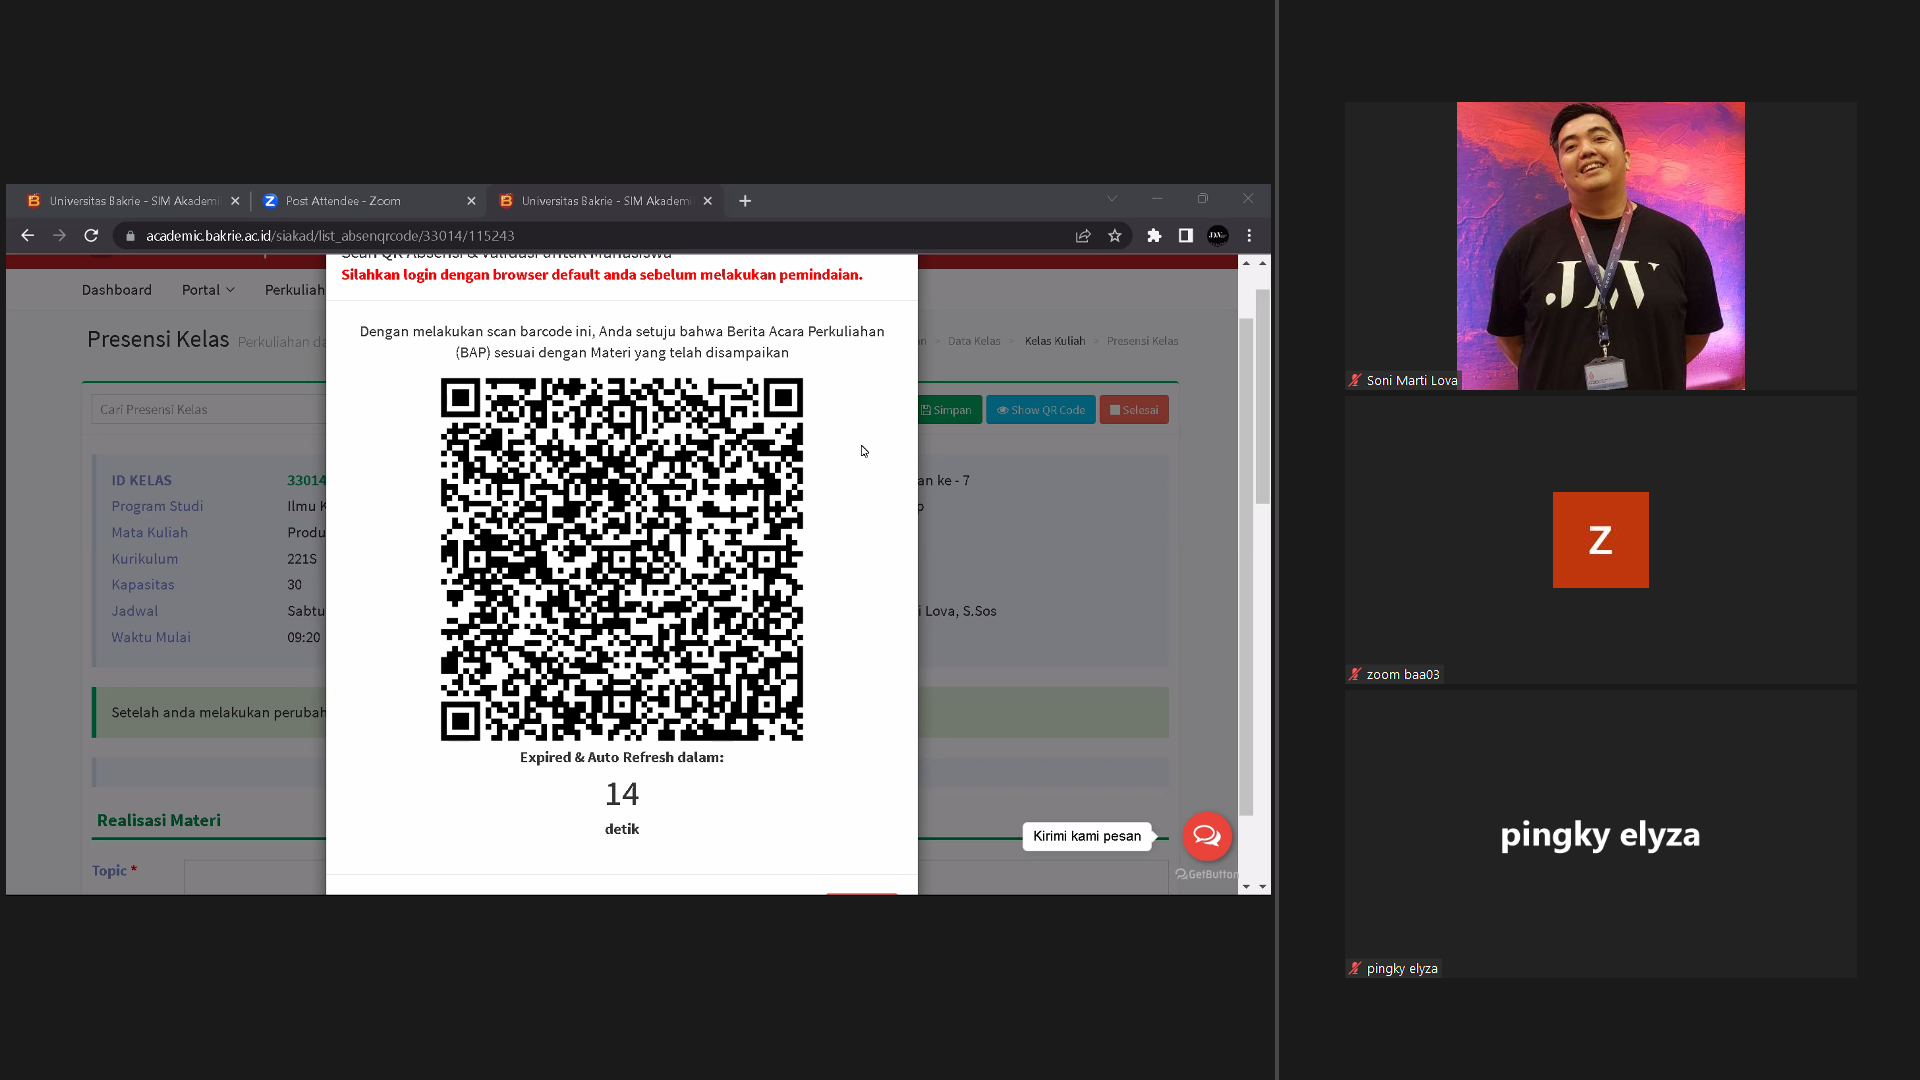Viewport: 1920px width, 1080px height.
Task: Click Soni Marti Lova muted mic icon
Action: click(1355, 381)
